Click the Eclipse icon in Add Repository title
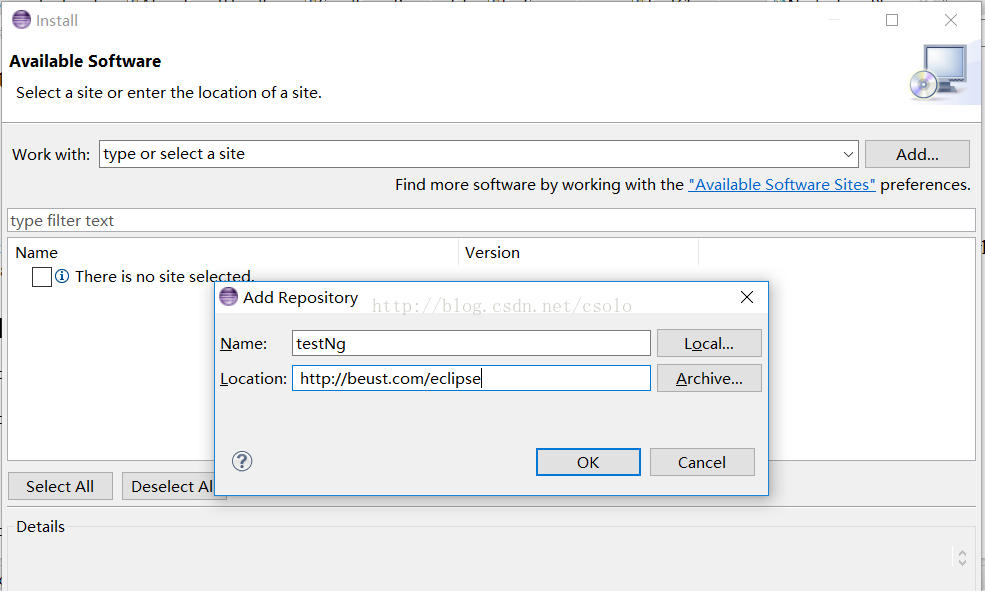The width and height of the screenshot is (985, 591). (229, 297)
